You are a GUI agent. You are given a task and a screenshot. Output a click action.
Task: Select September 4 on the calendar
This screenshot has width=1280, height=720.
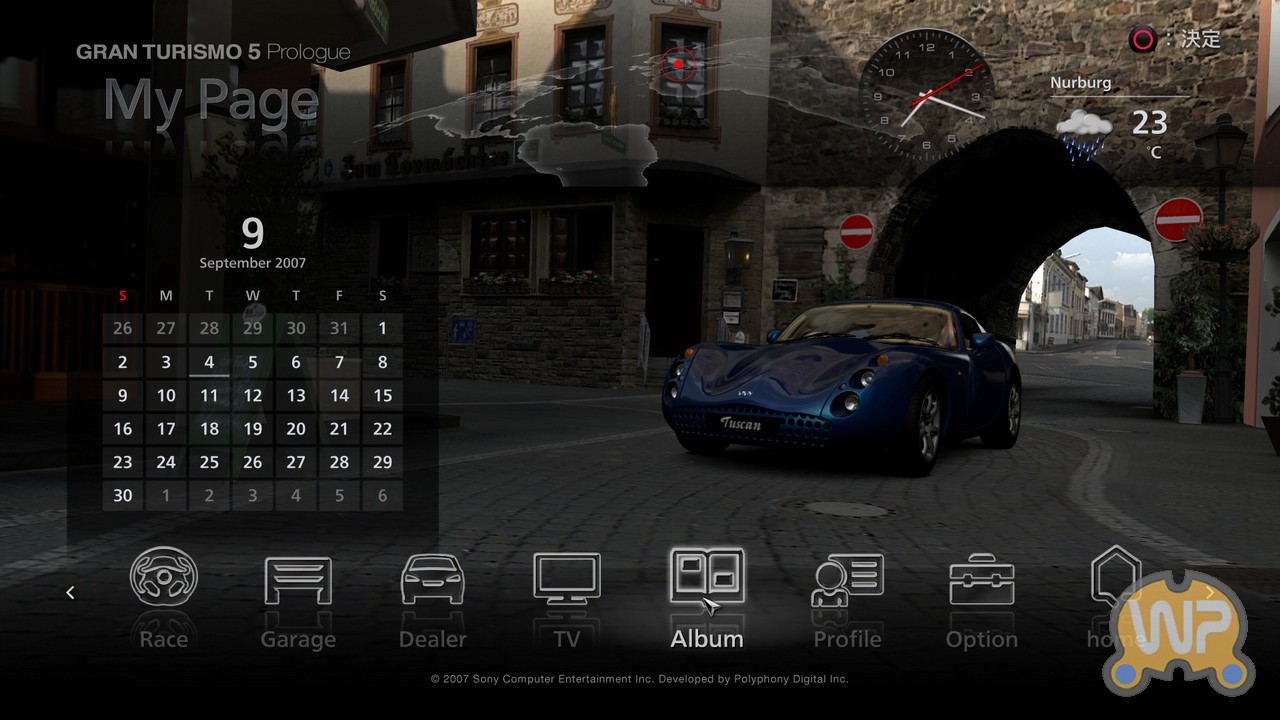pos(209,362)
